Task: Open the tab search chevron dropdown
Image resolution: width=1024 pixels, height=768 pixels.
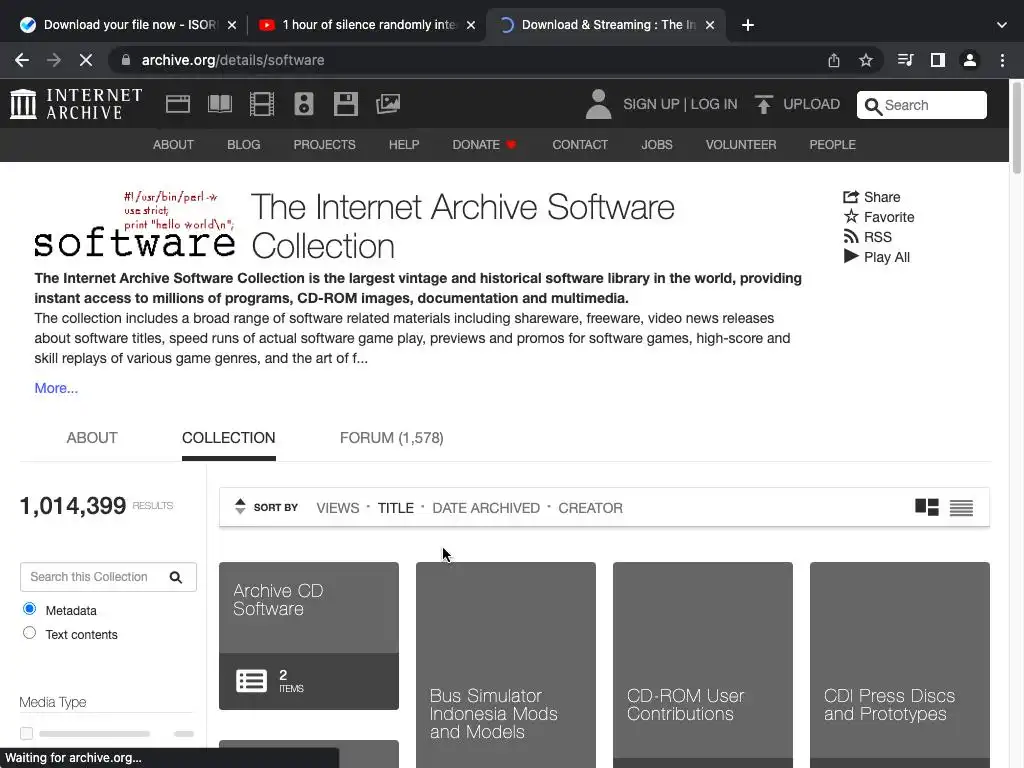Action: point(1002,25)
